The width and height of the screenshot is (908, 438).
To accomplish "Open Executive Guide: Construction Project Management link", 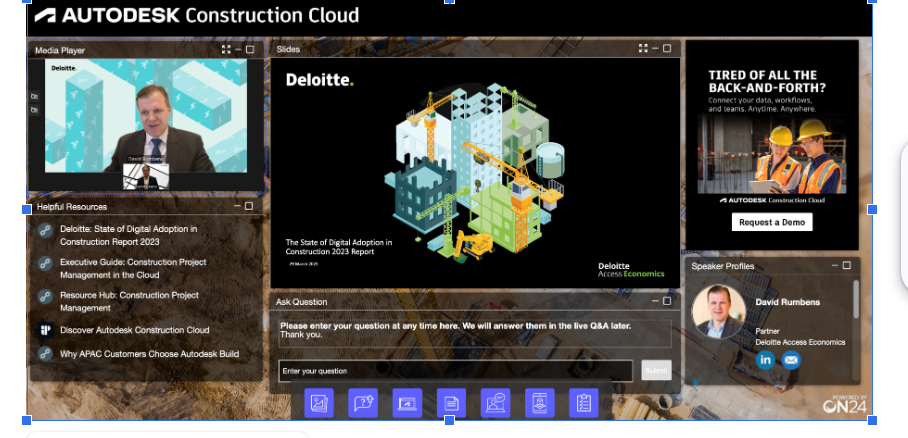I will [133, 268].
